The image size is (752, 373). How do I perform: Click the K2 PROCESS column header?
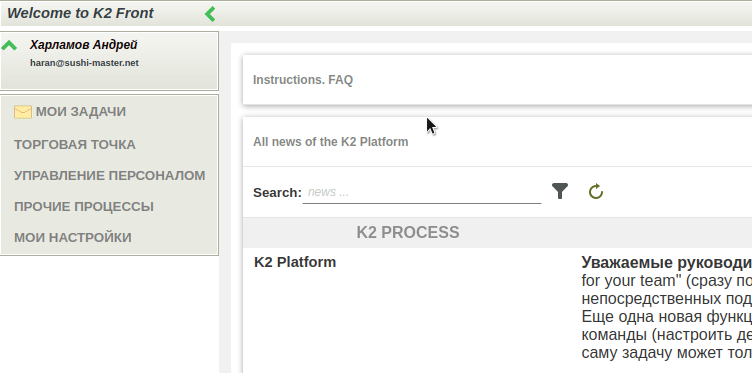tap(408, 233)
